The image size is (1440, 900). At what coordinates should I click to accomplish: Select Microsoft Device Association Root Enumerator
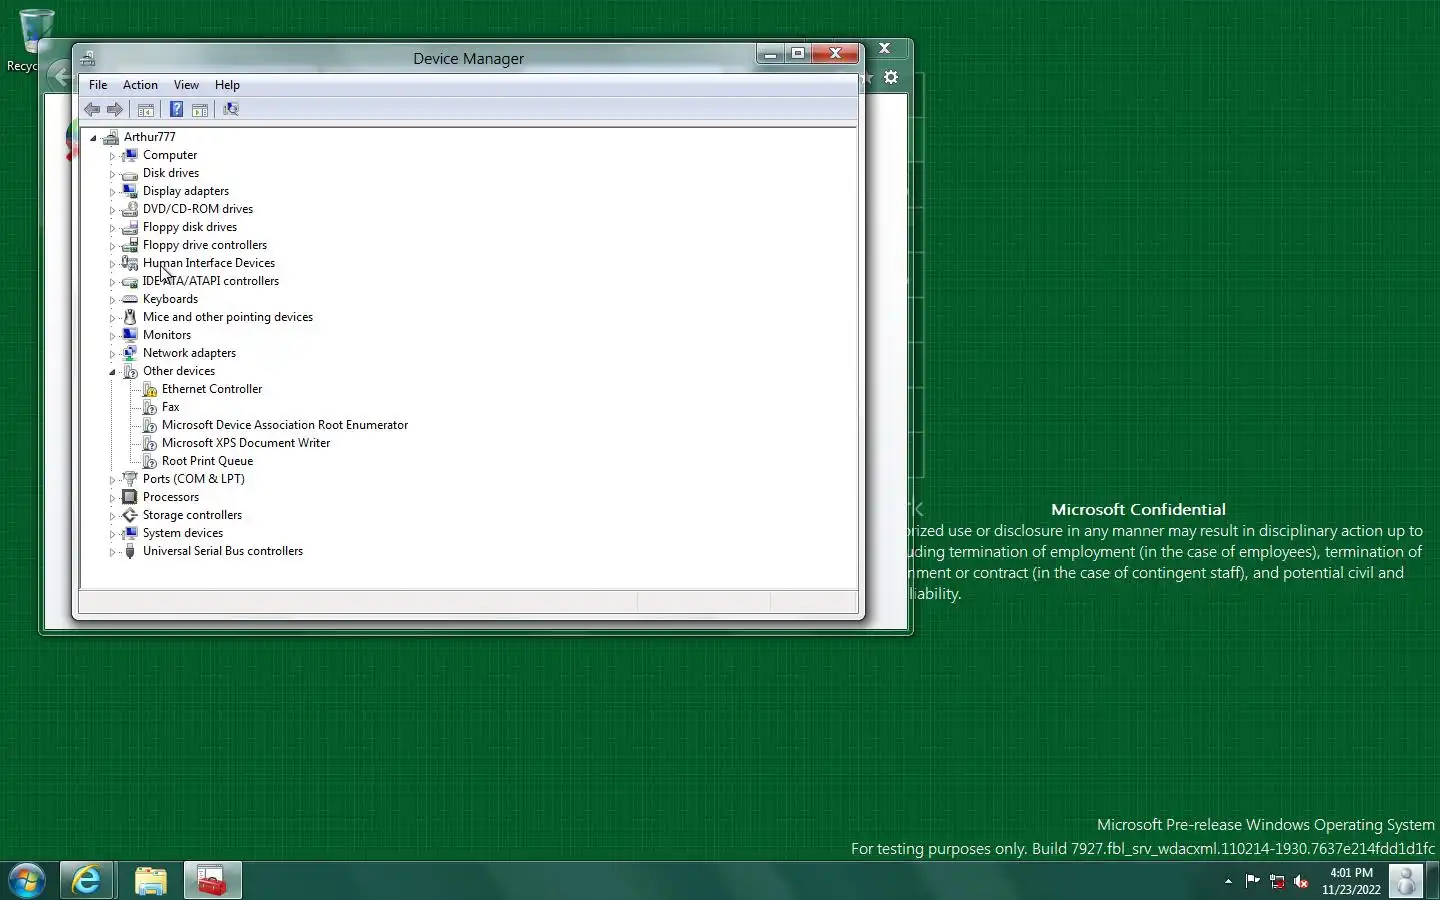click(285, 425)
